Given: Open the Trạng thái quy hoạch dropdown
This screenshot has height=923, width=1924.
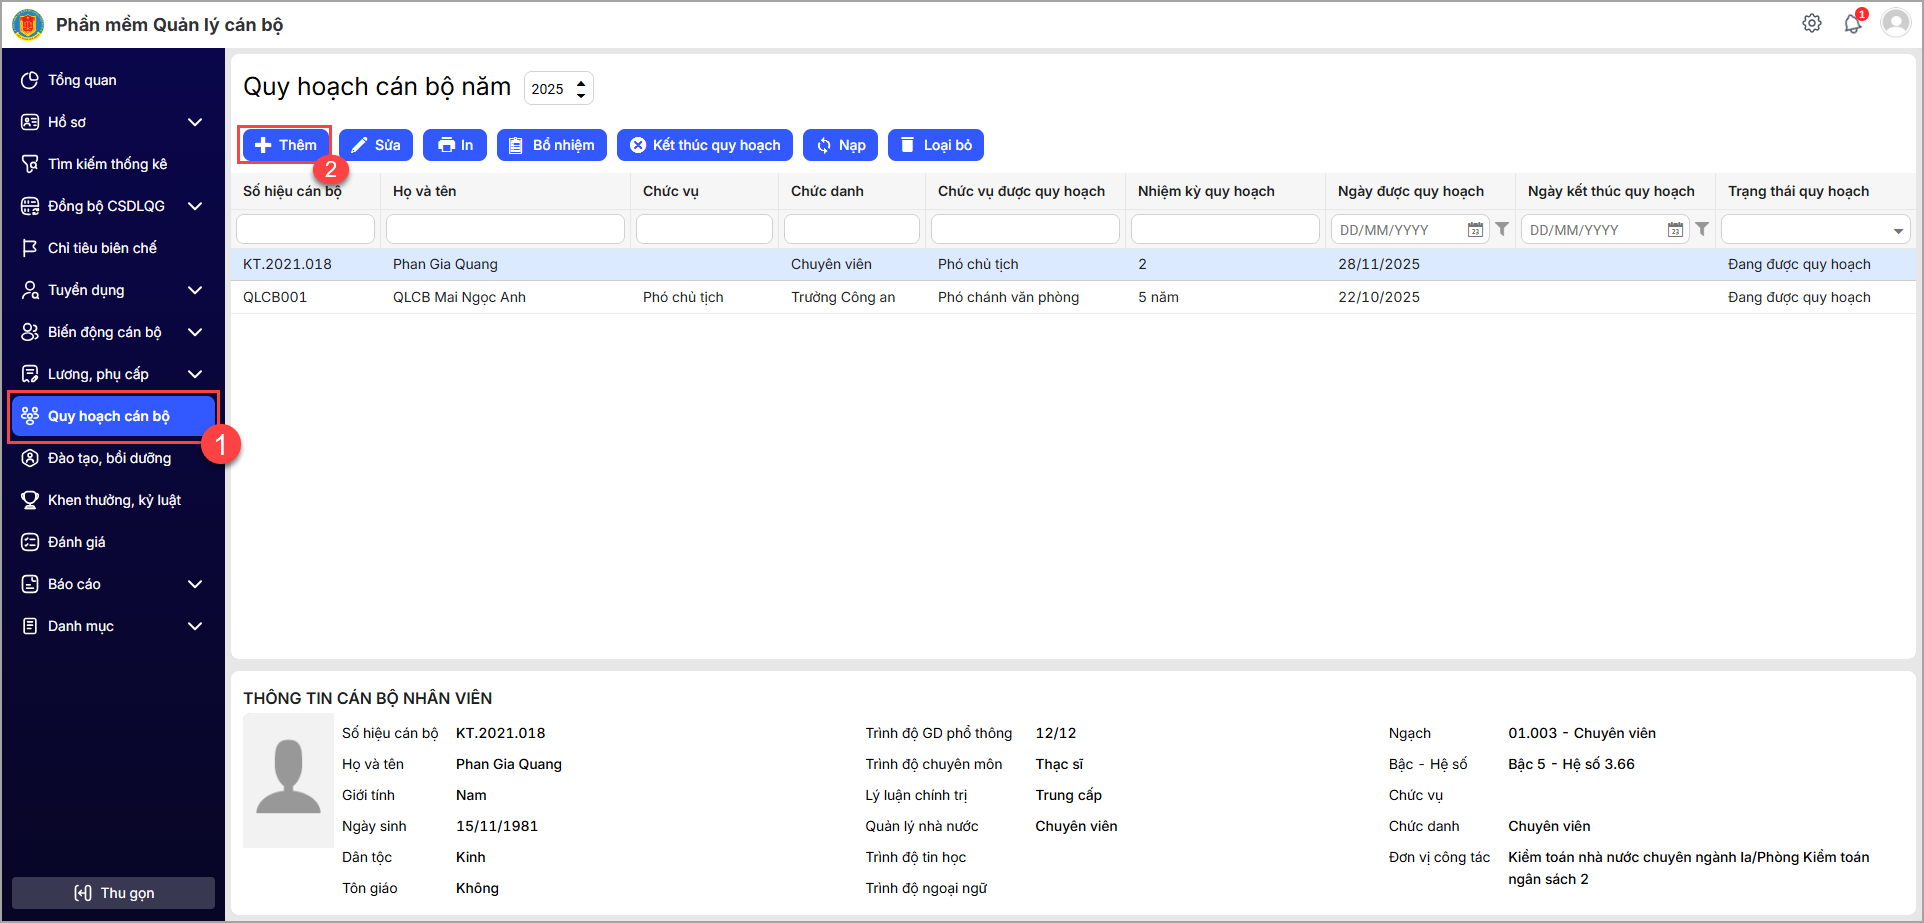Looking at the screenshot, I should click(1815, 230).
